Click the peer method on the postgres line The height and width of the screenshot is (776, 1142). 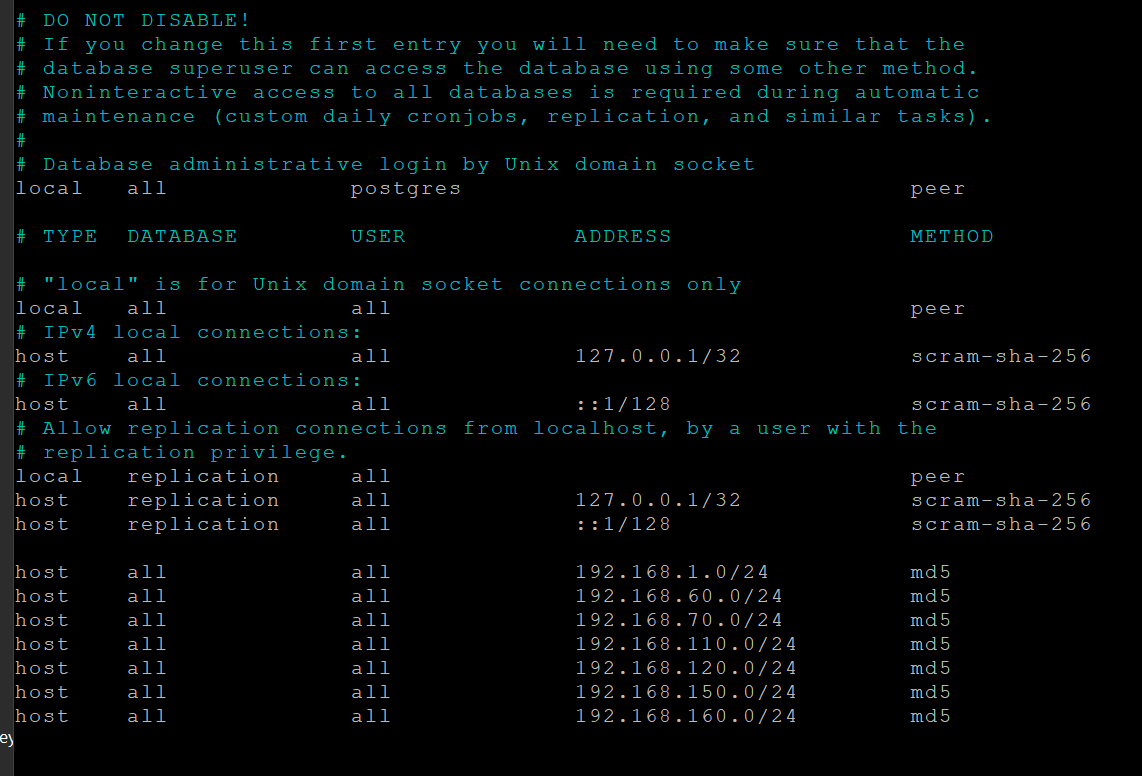937,189
